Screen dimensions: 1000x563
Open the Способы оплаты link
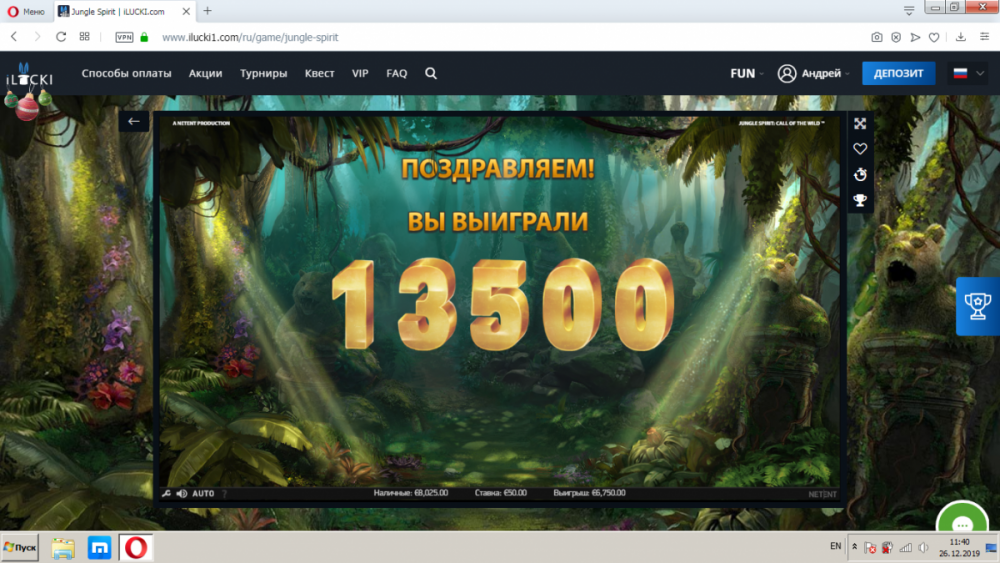click(126, 73)
